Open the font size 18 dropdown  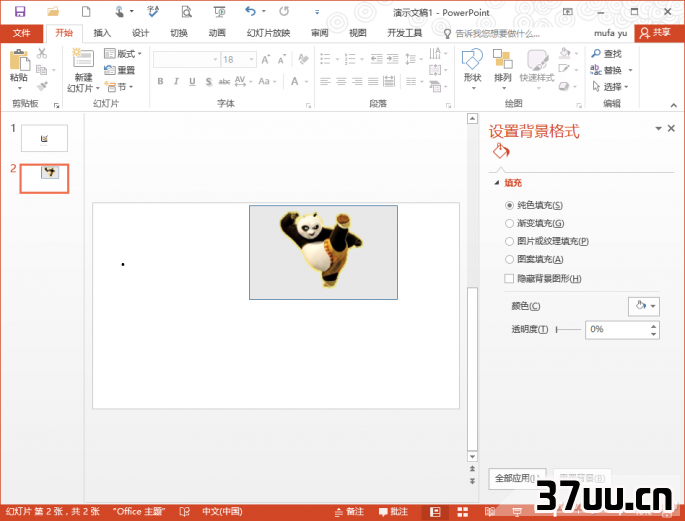tap(252, 59)
